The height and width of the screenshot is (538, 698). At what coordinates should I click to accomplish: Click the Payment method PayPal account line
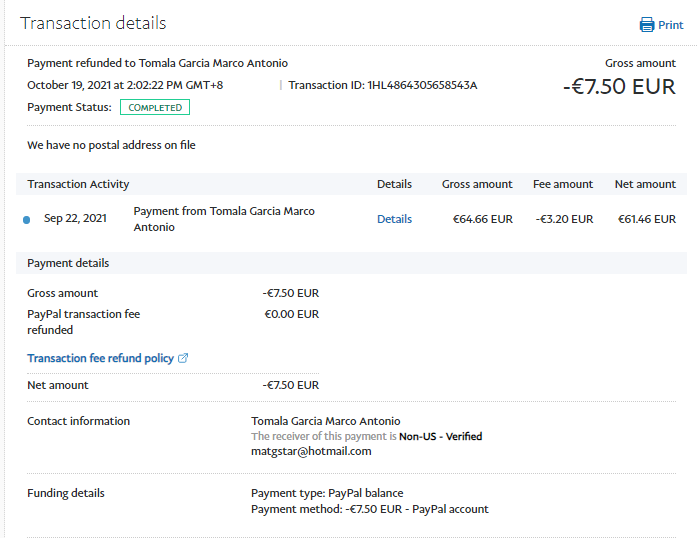(369, 509)
